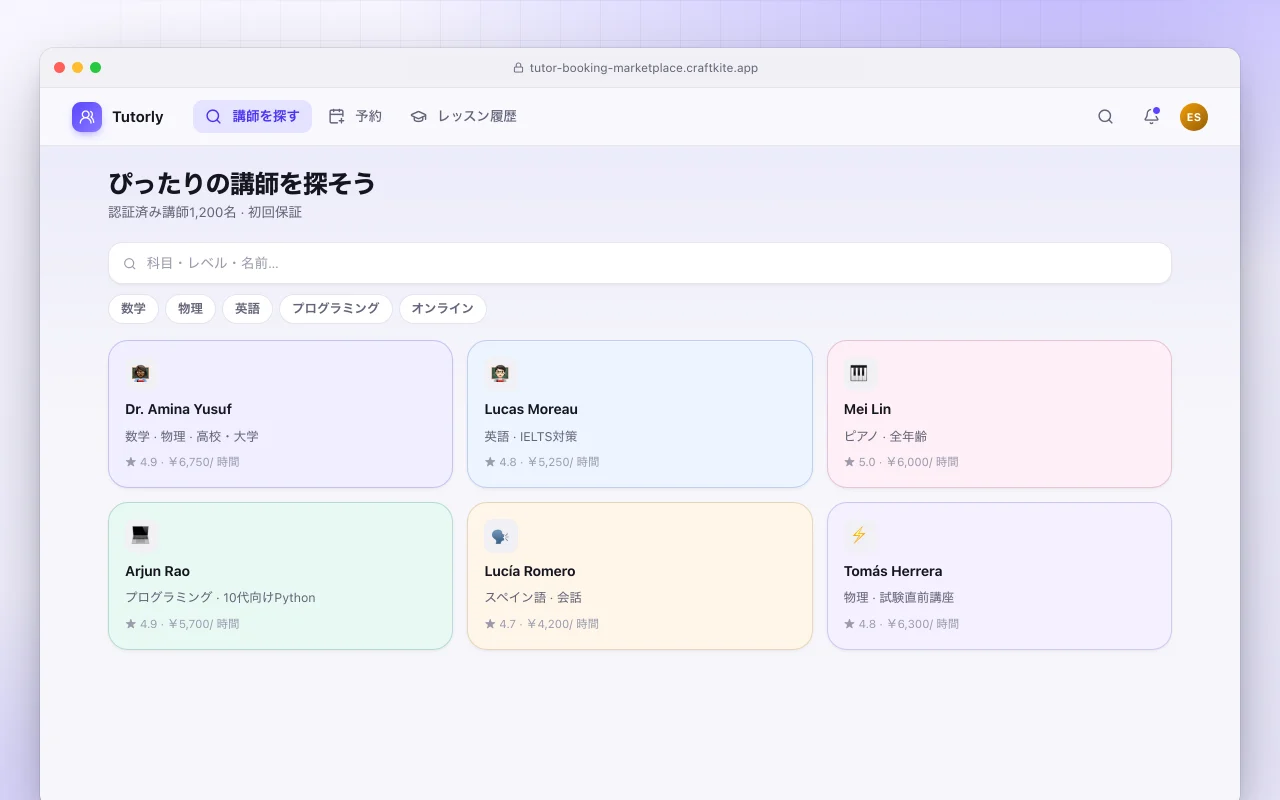Open the レッスン履歴 tab
The image size is (1280, 800).
[463, 116]
